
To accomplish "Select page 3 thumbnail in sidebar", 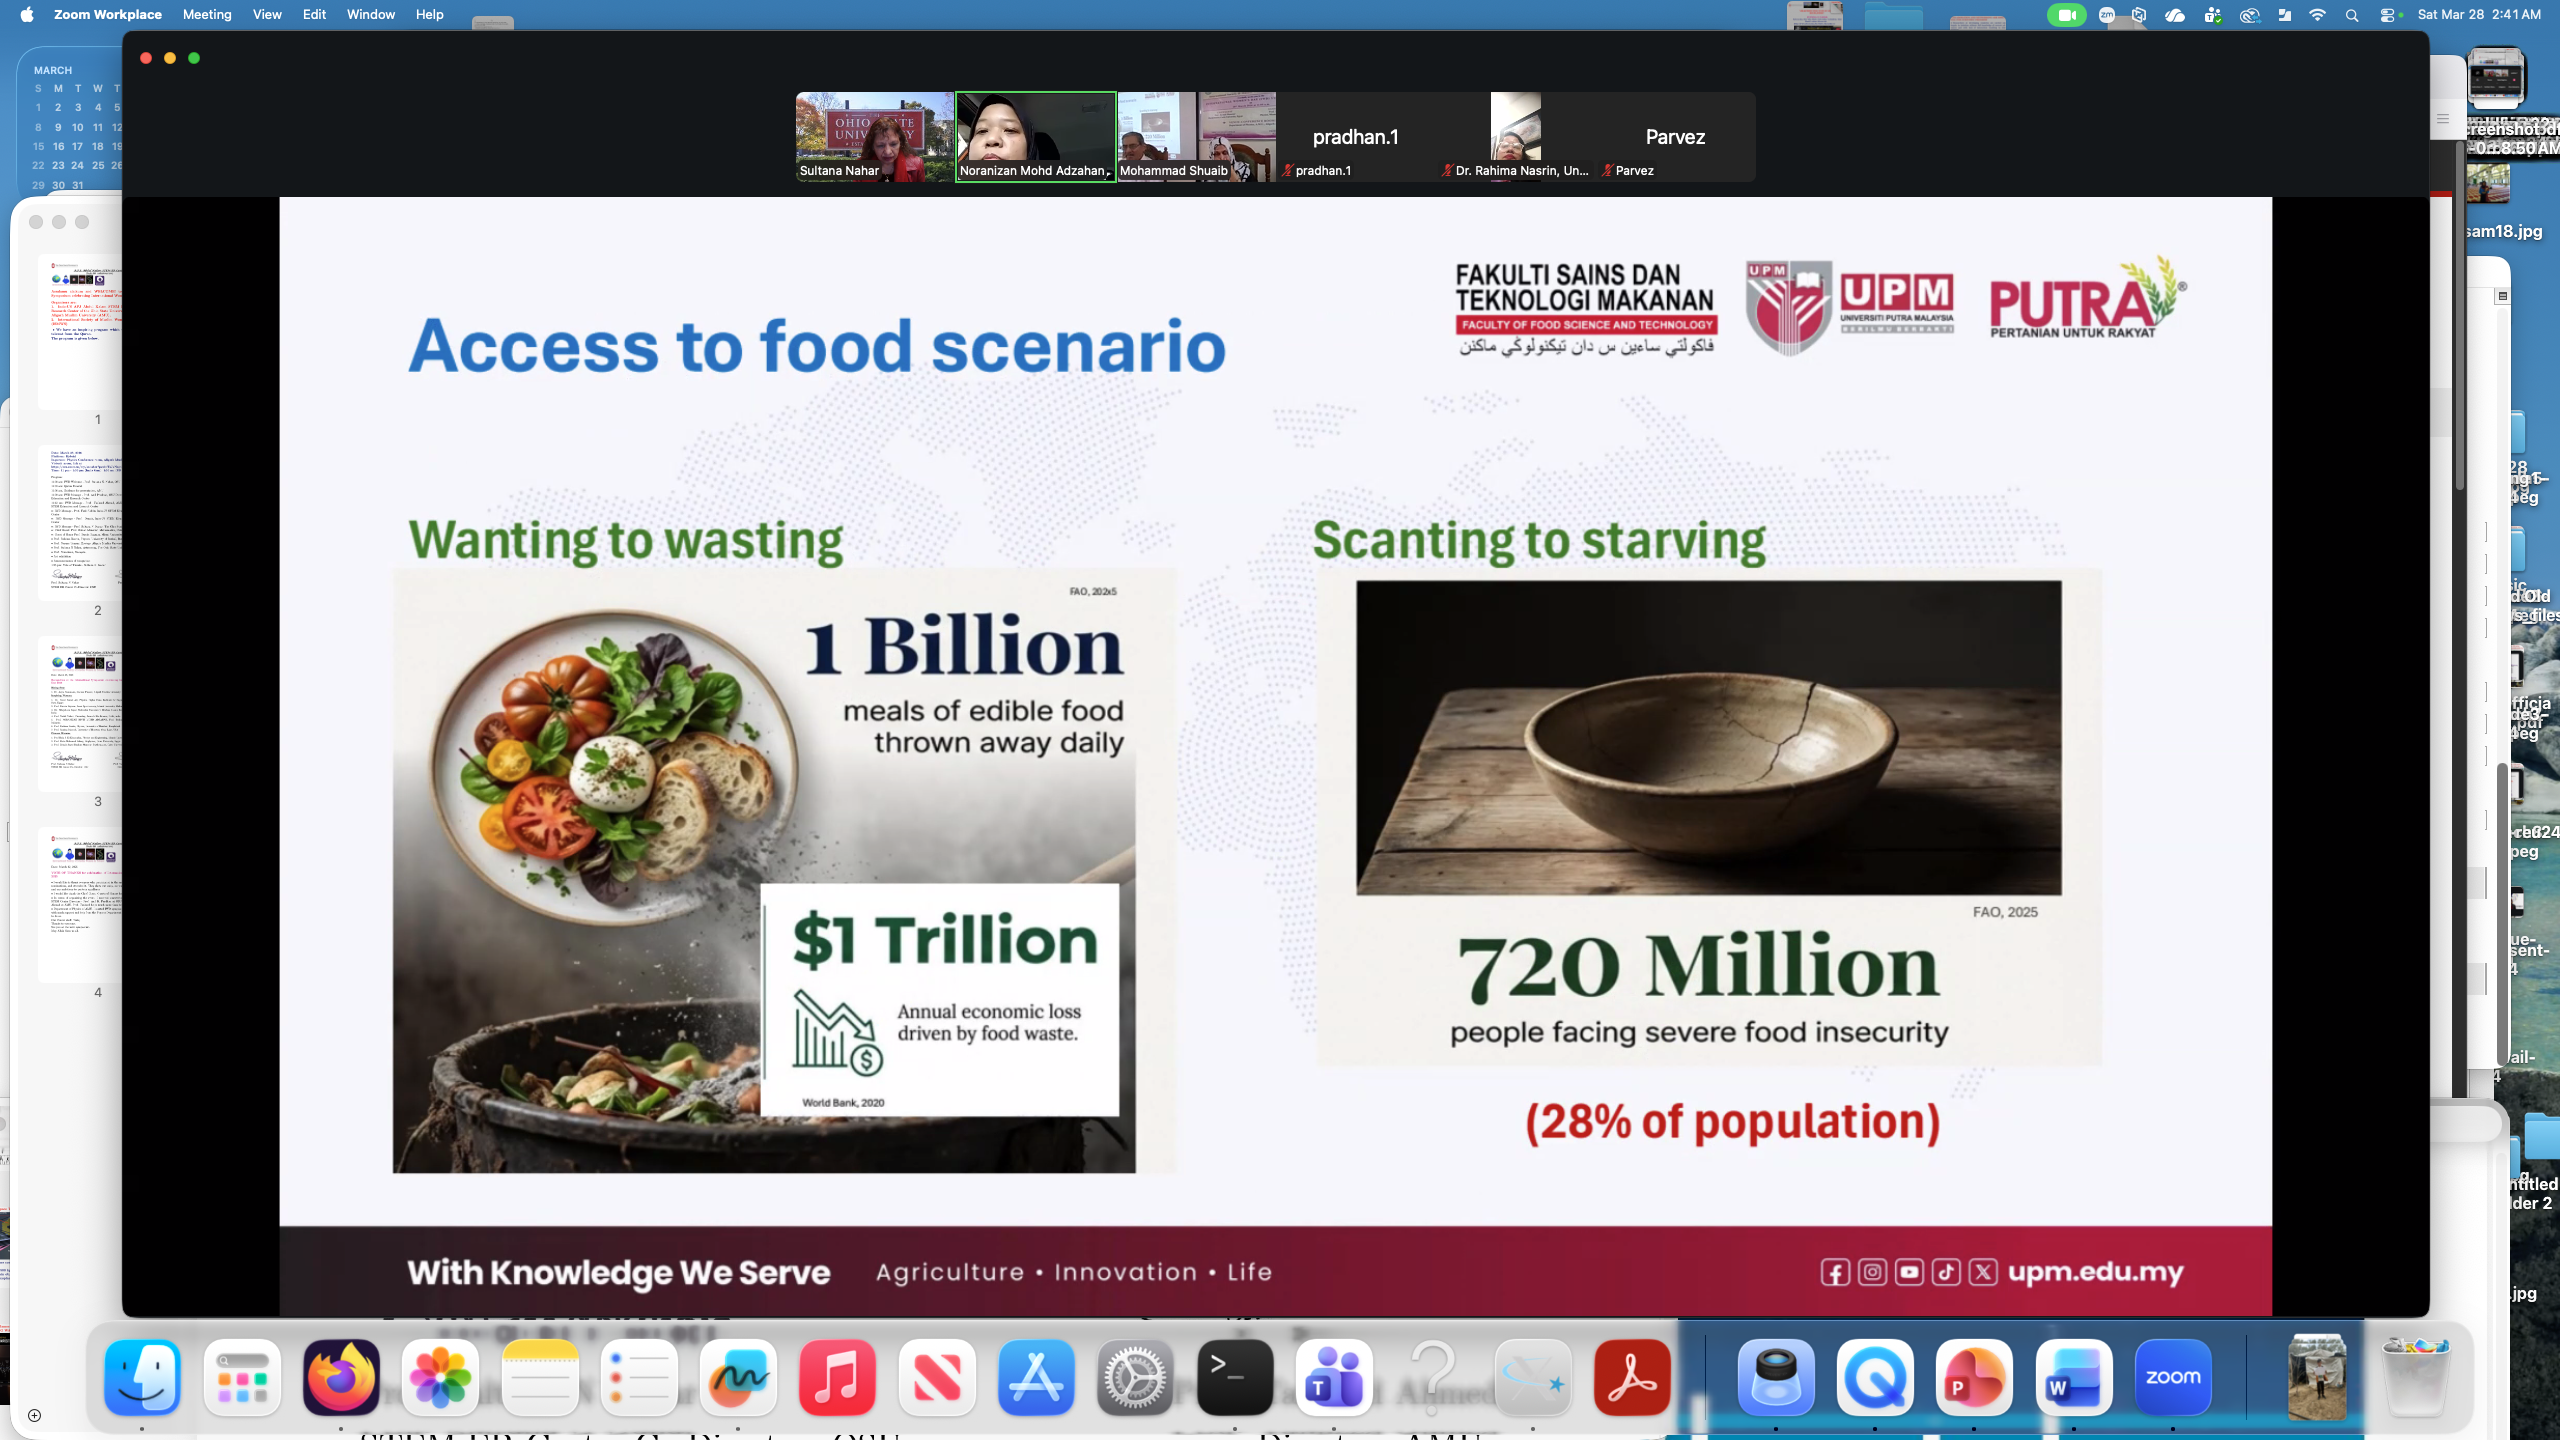I will point(85,714).
